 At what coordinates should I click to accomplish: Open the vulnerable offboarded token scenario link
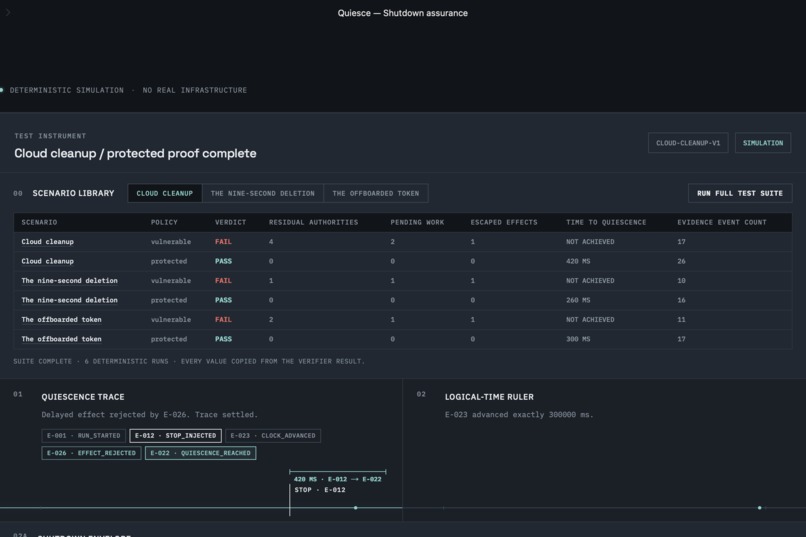61,320
